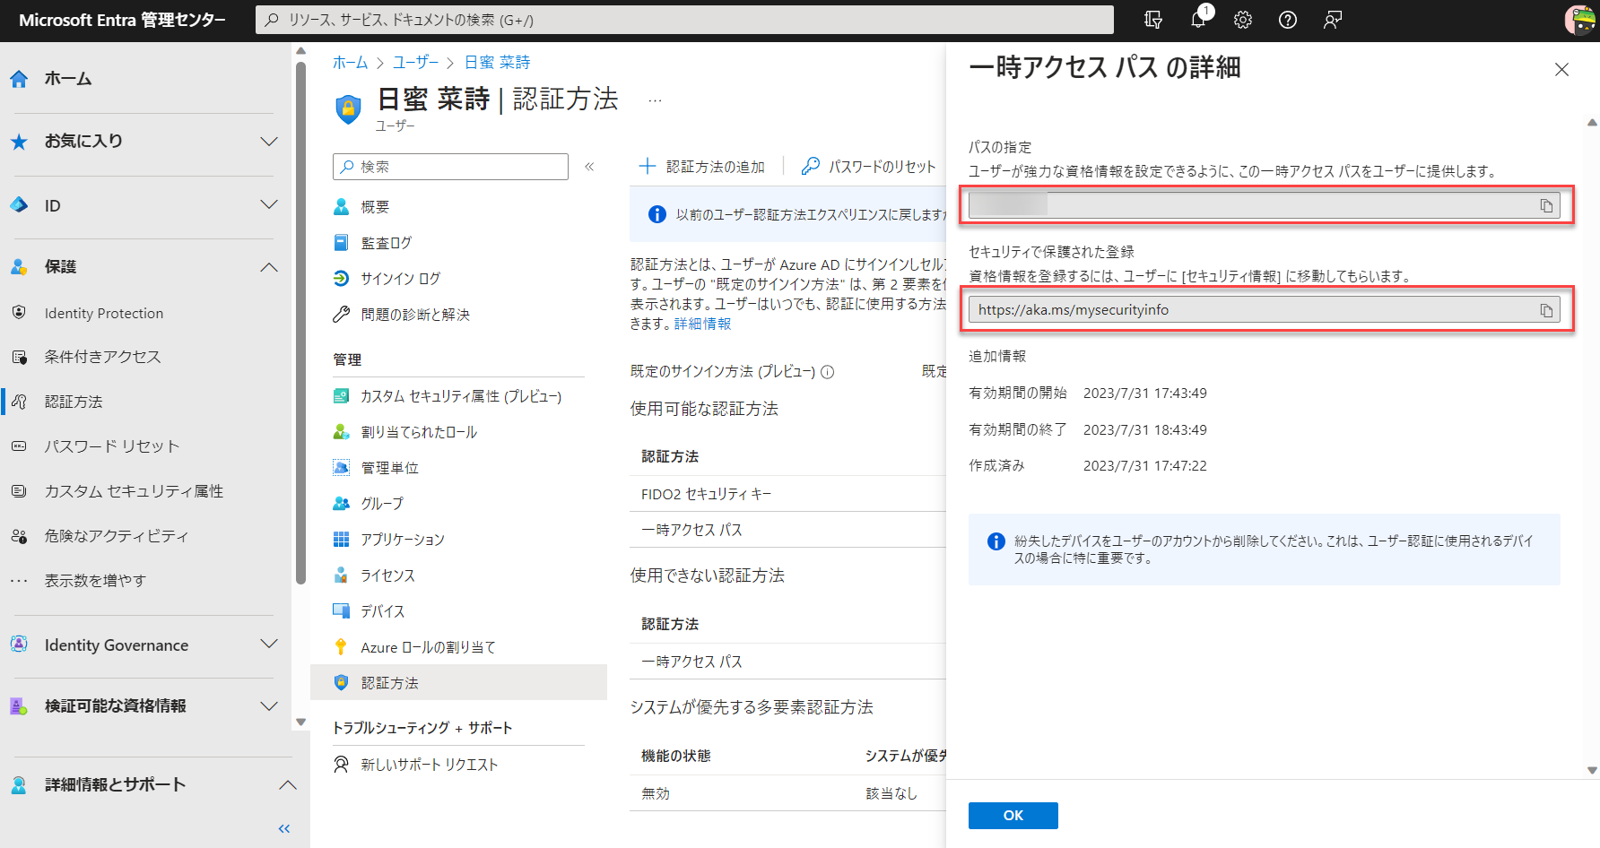
Task: Open 条件付きアクセス
Action: [x=102, y=356]
